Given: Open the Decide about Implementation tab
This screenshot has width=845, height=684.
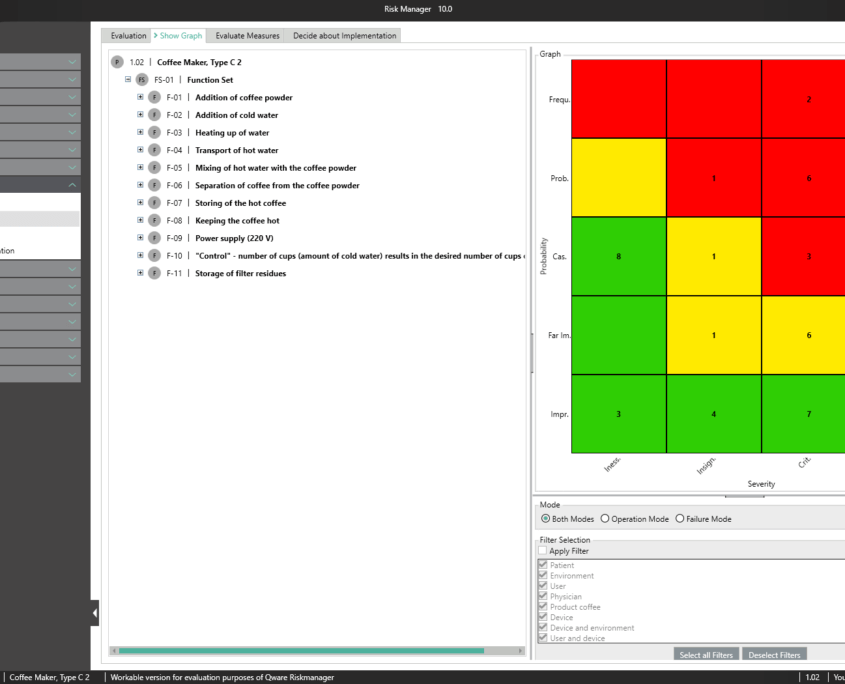Looking at the screenshot, I should pos(344,36).
